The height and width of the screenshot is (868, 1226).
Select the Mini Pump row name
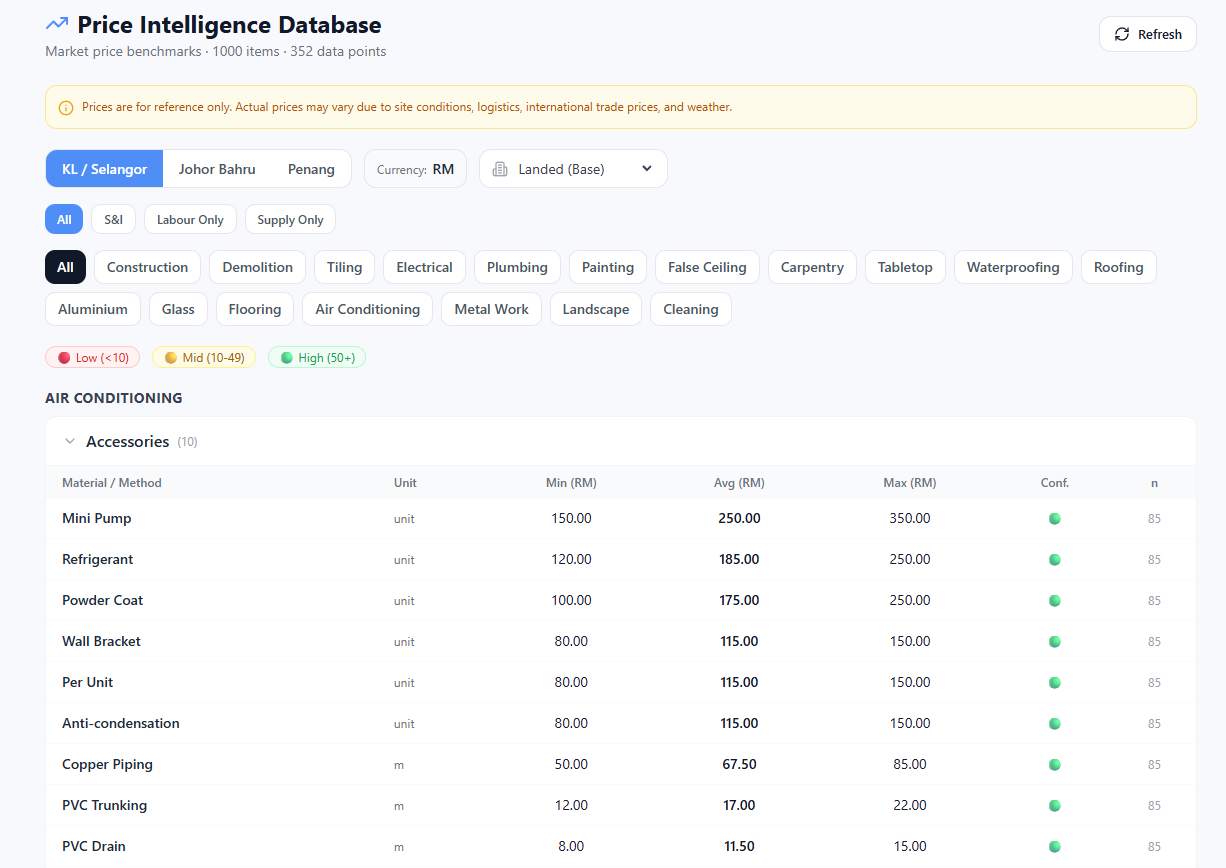(x=97, y=518)
